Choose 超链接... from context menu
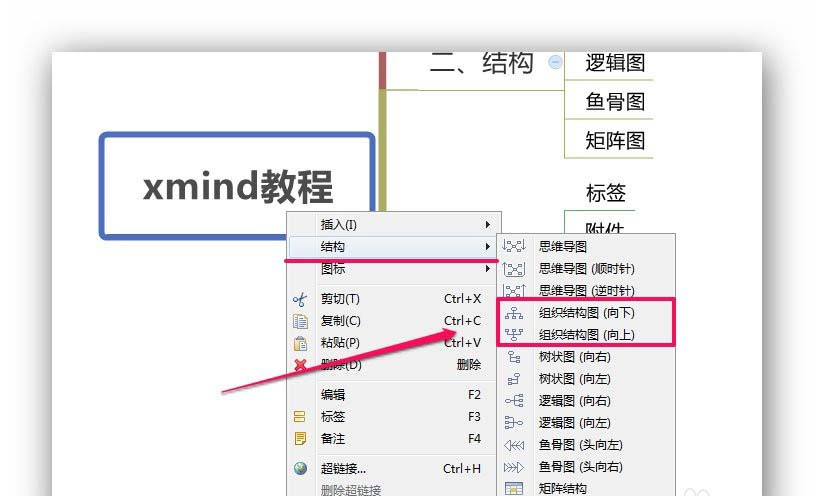This screenshot has height=496, width=814. point(394,468)
